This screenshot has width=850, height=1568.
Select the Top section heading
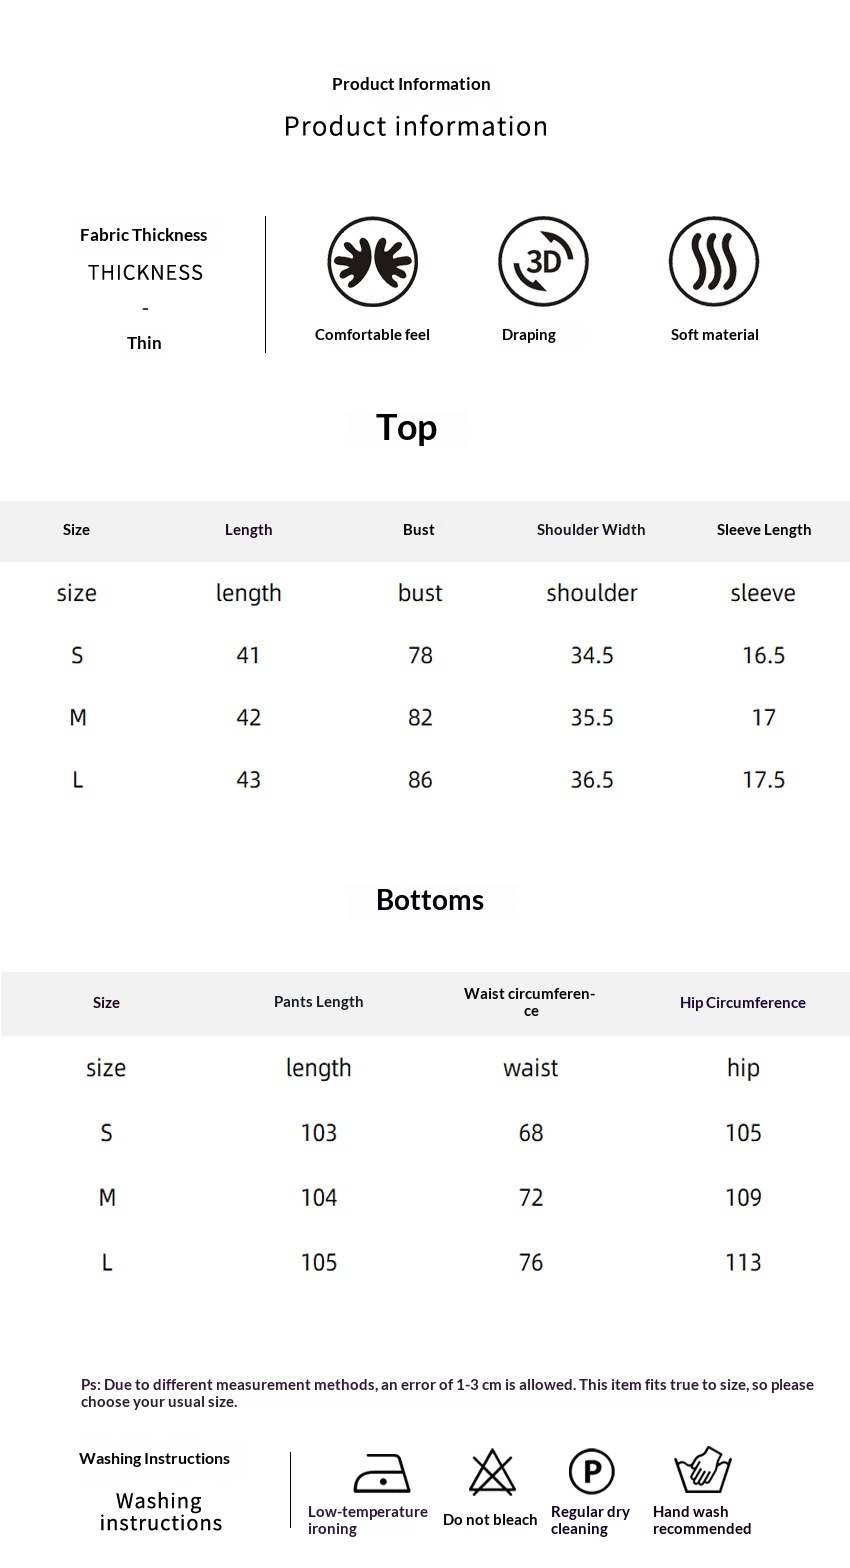click(x=406, y=428)
